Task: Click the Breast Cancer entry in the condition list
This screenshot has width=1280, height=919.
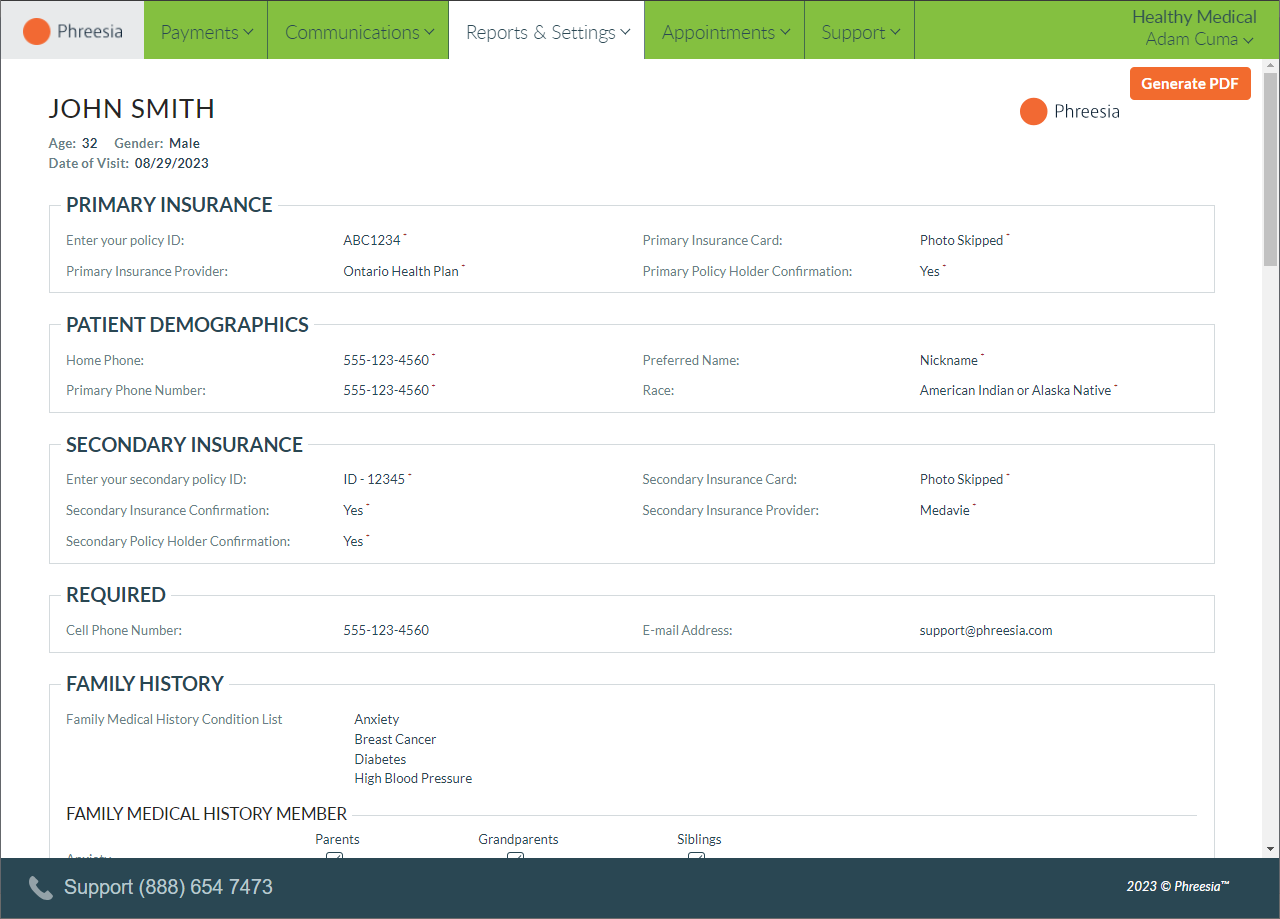Action: [x=395, y=739]
